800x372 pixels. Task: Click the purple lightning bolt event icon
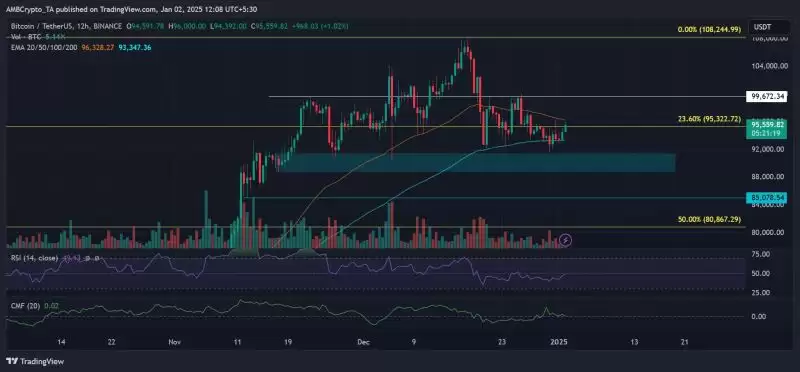click(x=565, y=239)
